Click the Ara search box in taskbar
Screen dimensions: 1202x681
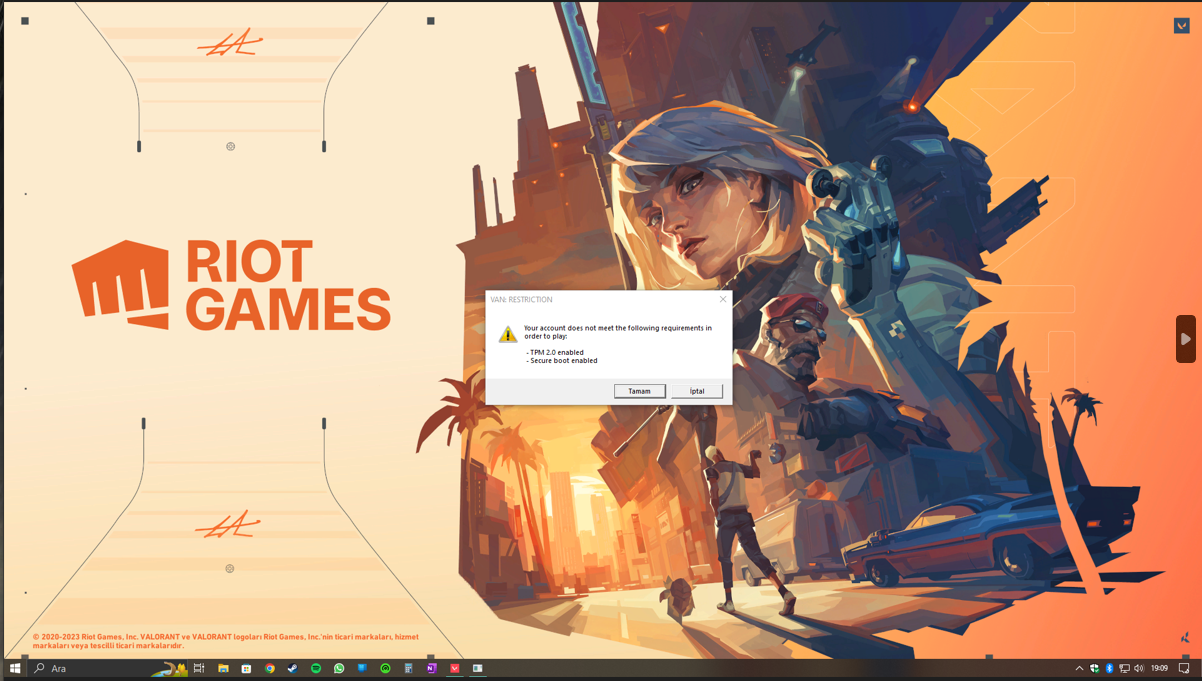pos(107,668)
